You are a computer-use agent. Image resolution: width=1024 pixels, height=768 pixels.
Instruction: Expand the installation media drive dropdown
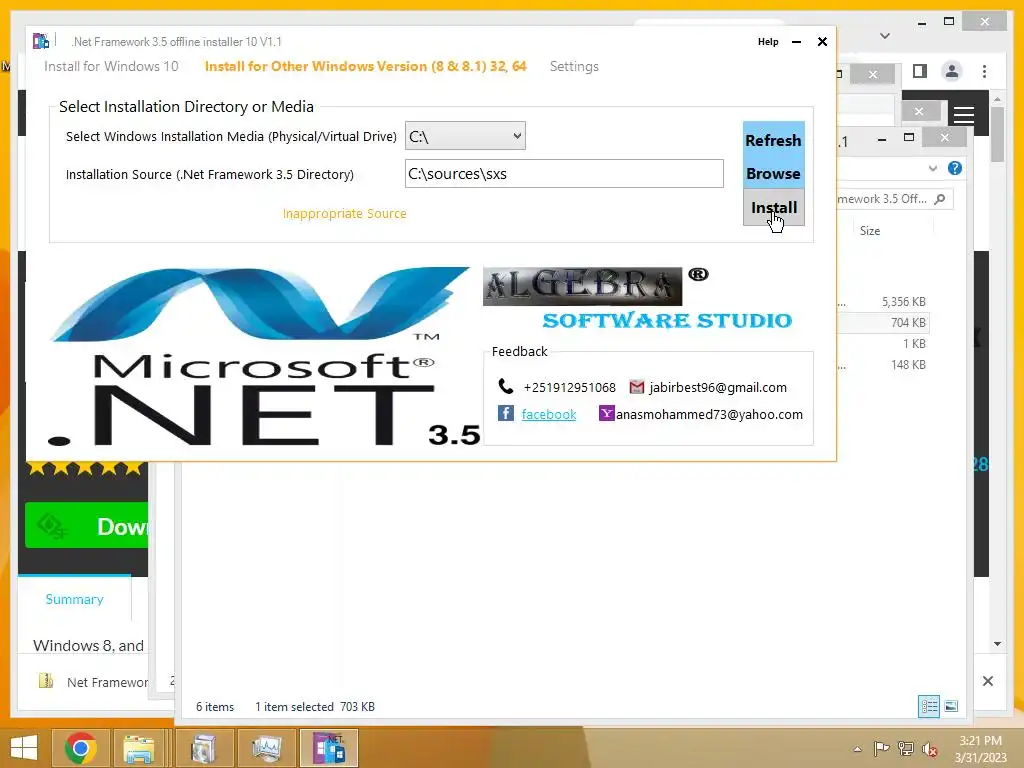tap(465, 136)
